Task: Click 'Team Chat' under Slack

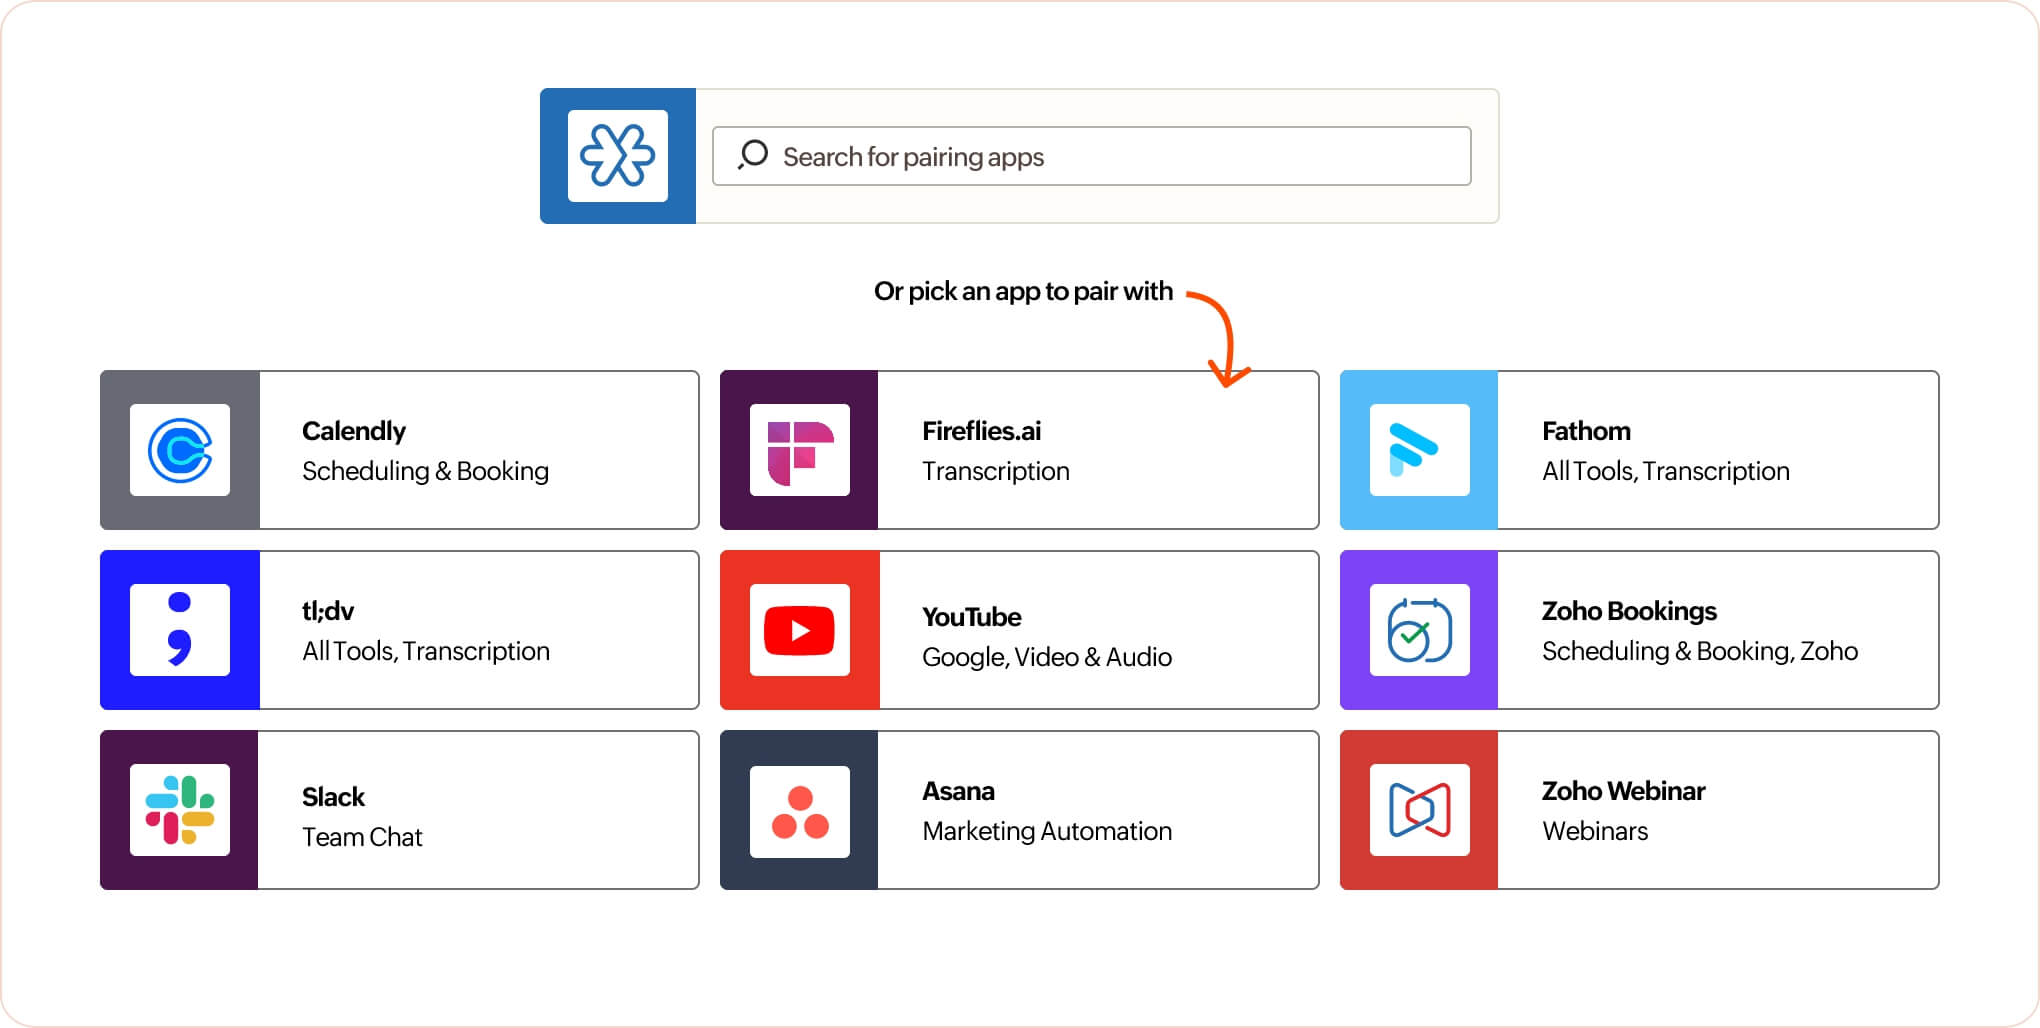Action: (x=362, y=837)
